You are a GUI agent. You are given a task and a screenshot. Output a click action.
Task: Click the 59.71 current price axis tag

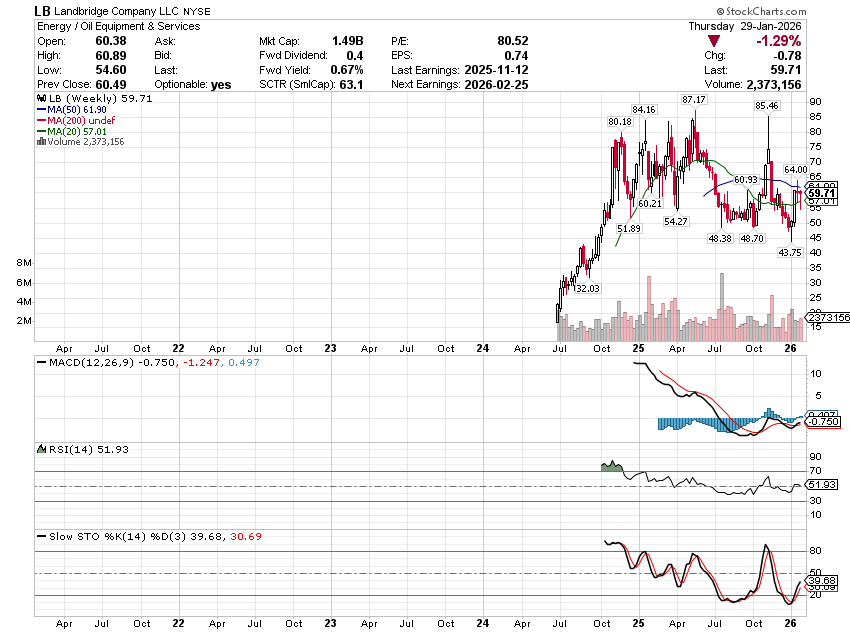pos(821,193)
